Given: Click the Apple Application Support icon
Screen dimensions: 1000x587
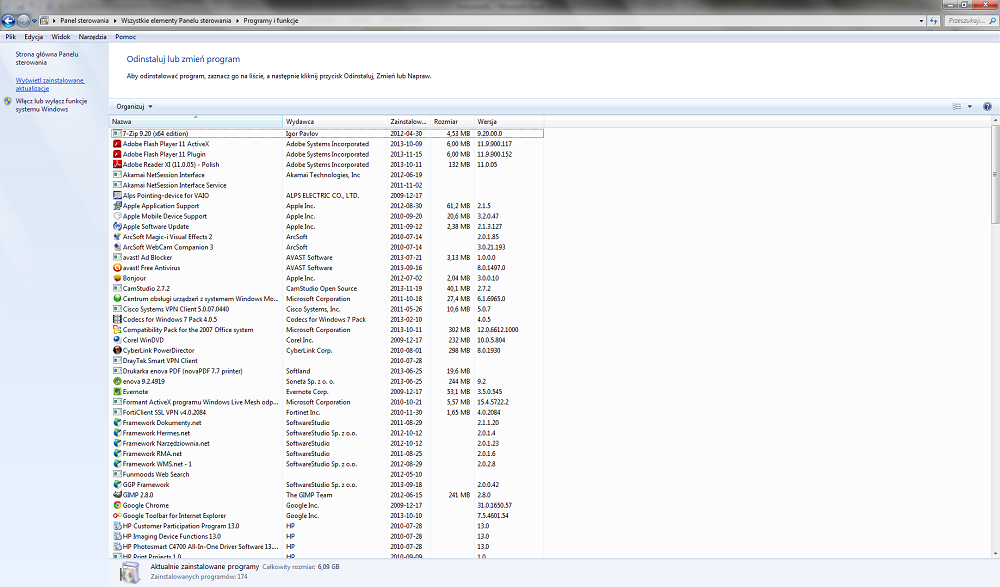Looking at the screenshot, I should coord(117,206).
